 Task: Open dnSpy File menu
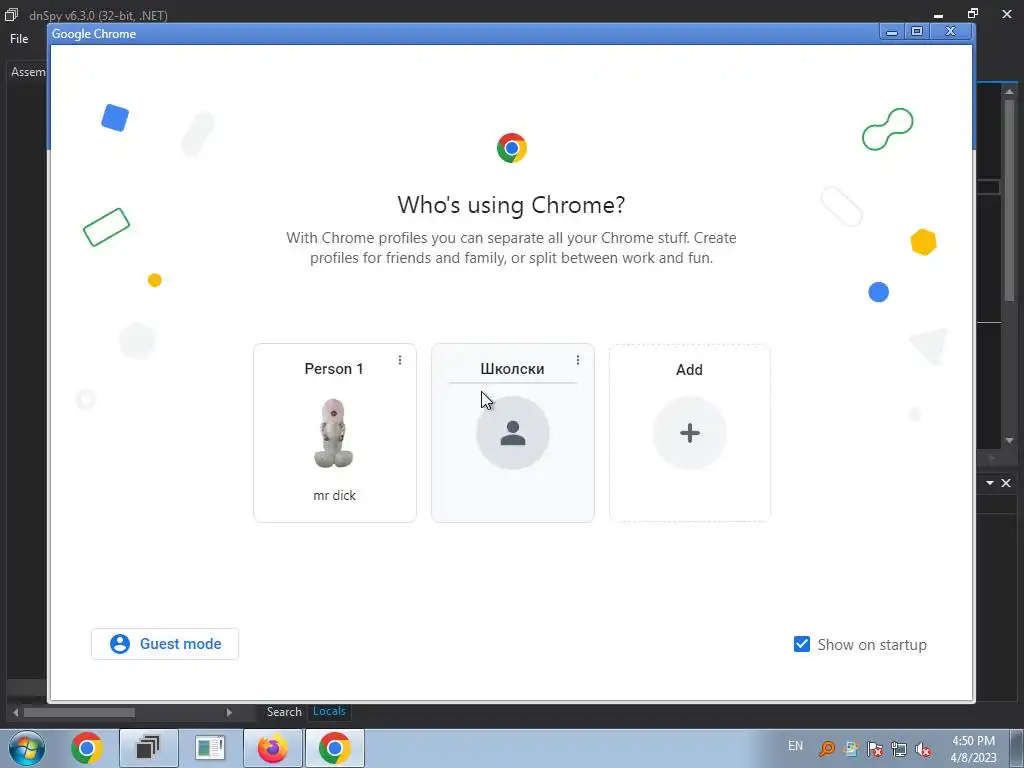click(x=19, y=39)
